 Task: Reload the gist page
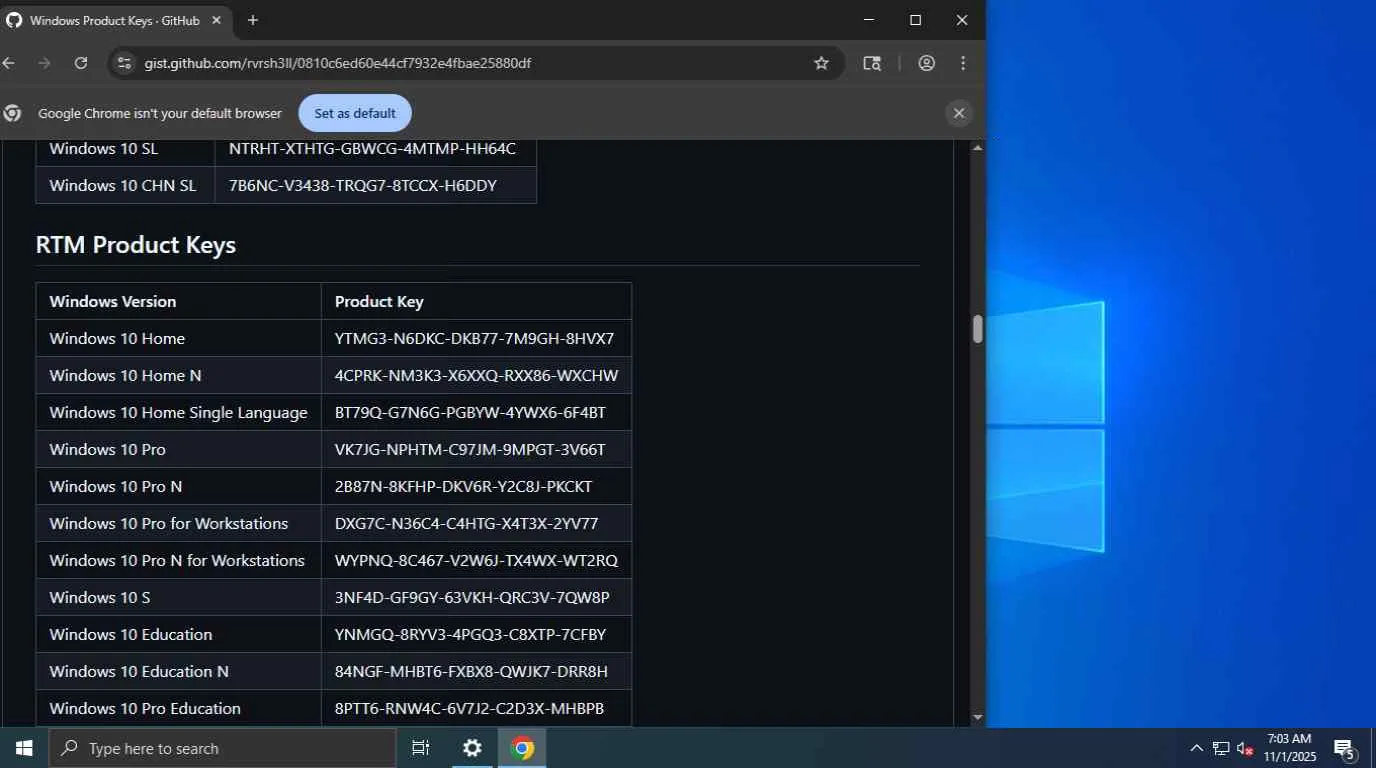click(x=81, y=63)
